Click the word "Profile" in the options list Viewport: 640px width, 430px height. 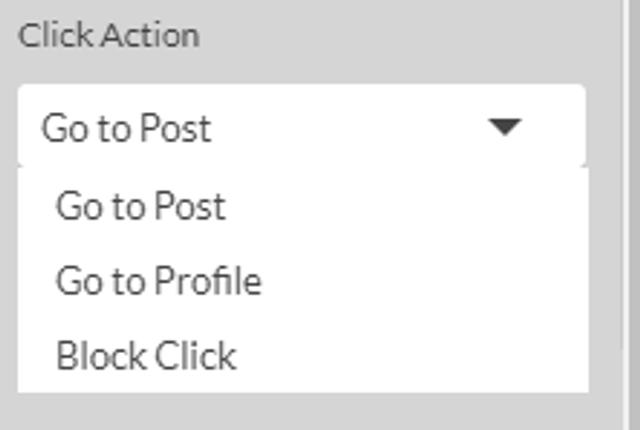point(208,280)
